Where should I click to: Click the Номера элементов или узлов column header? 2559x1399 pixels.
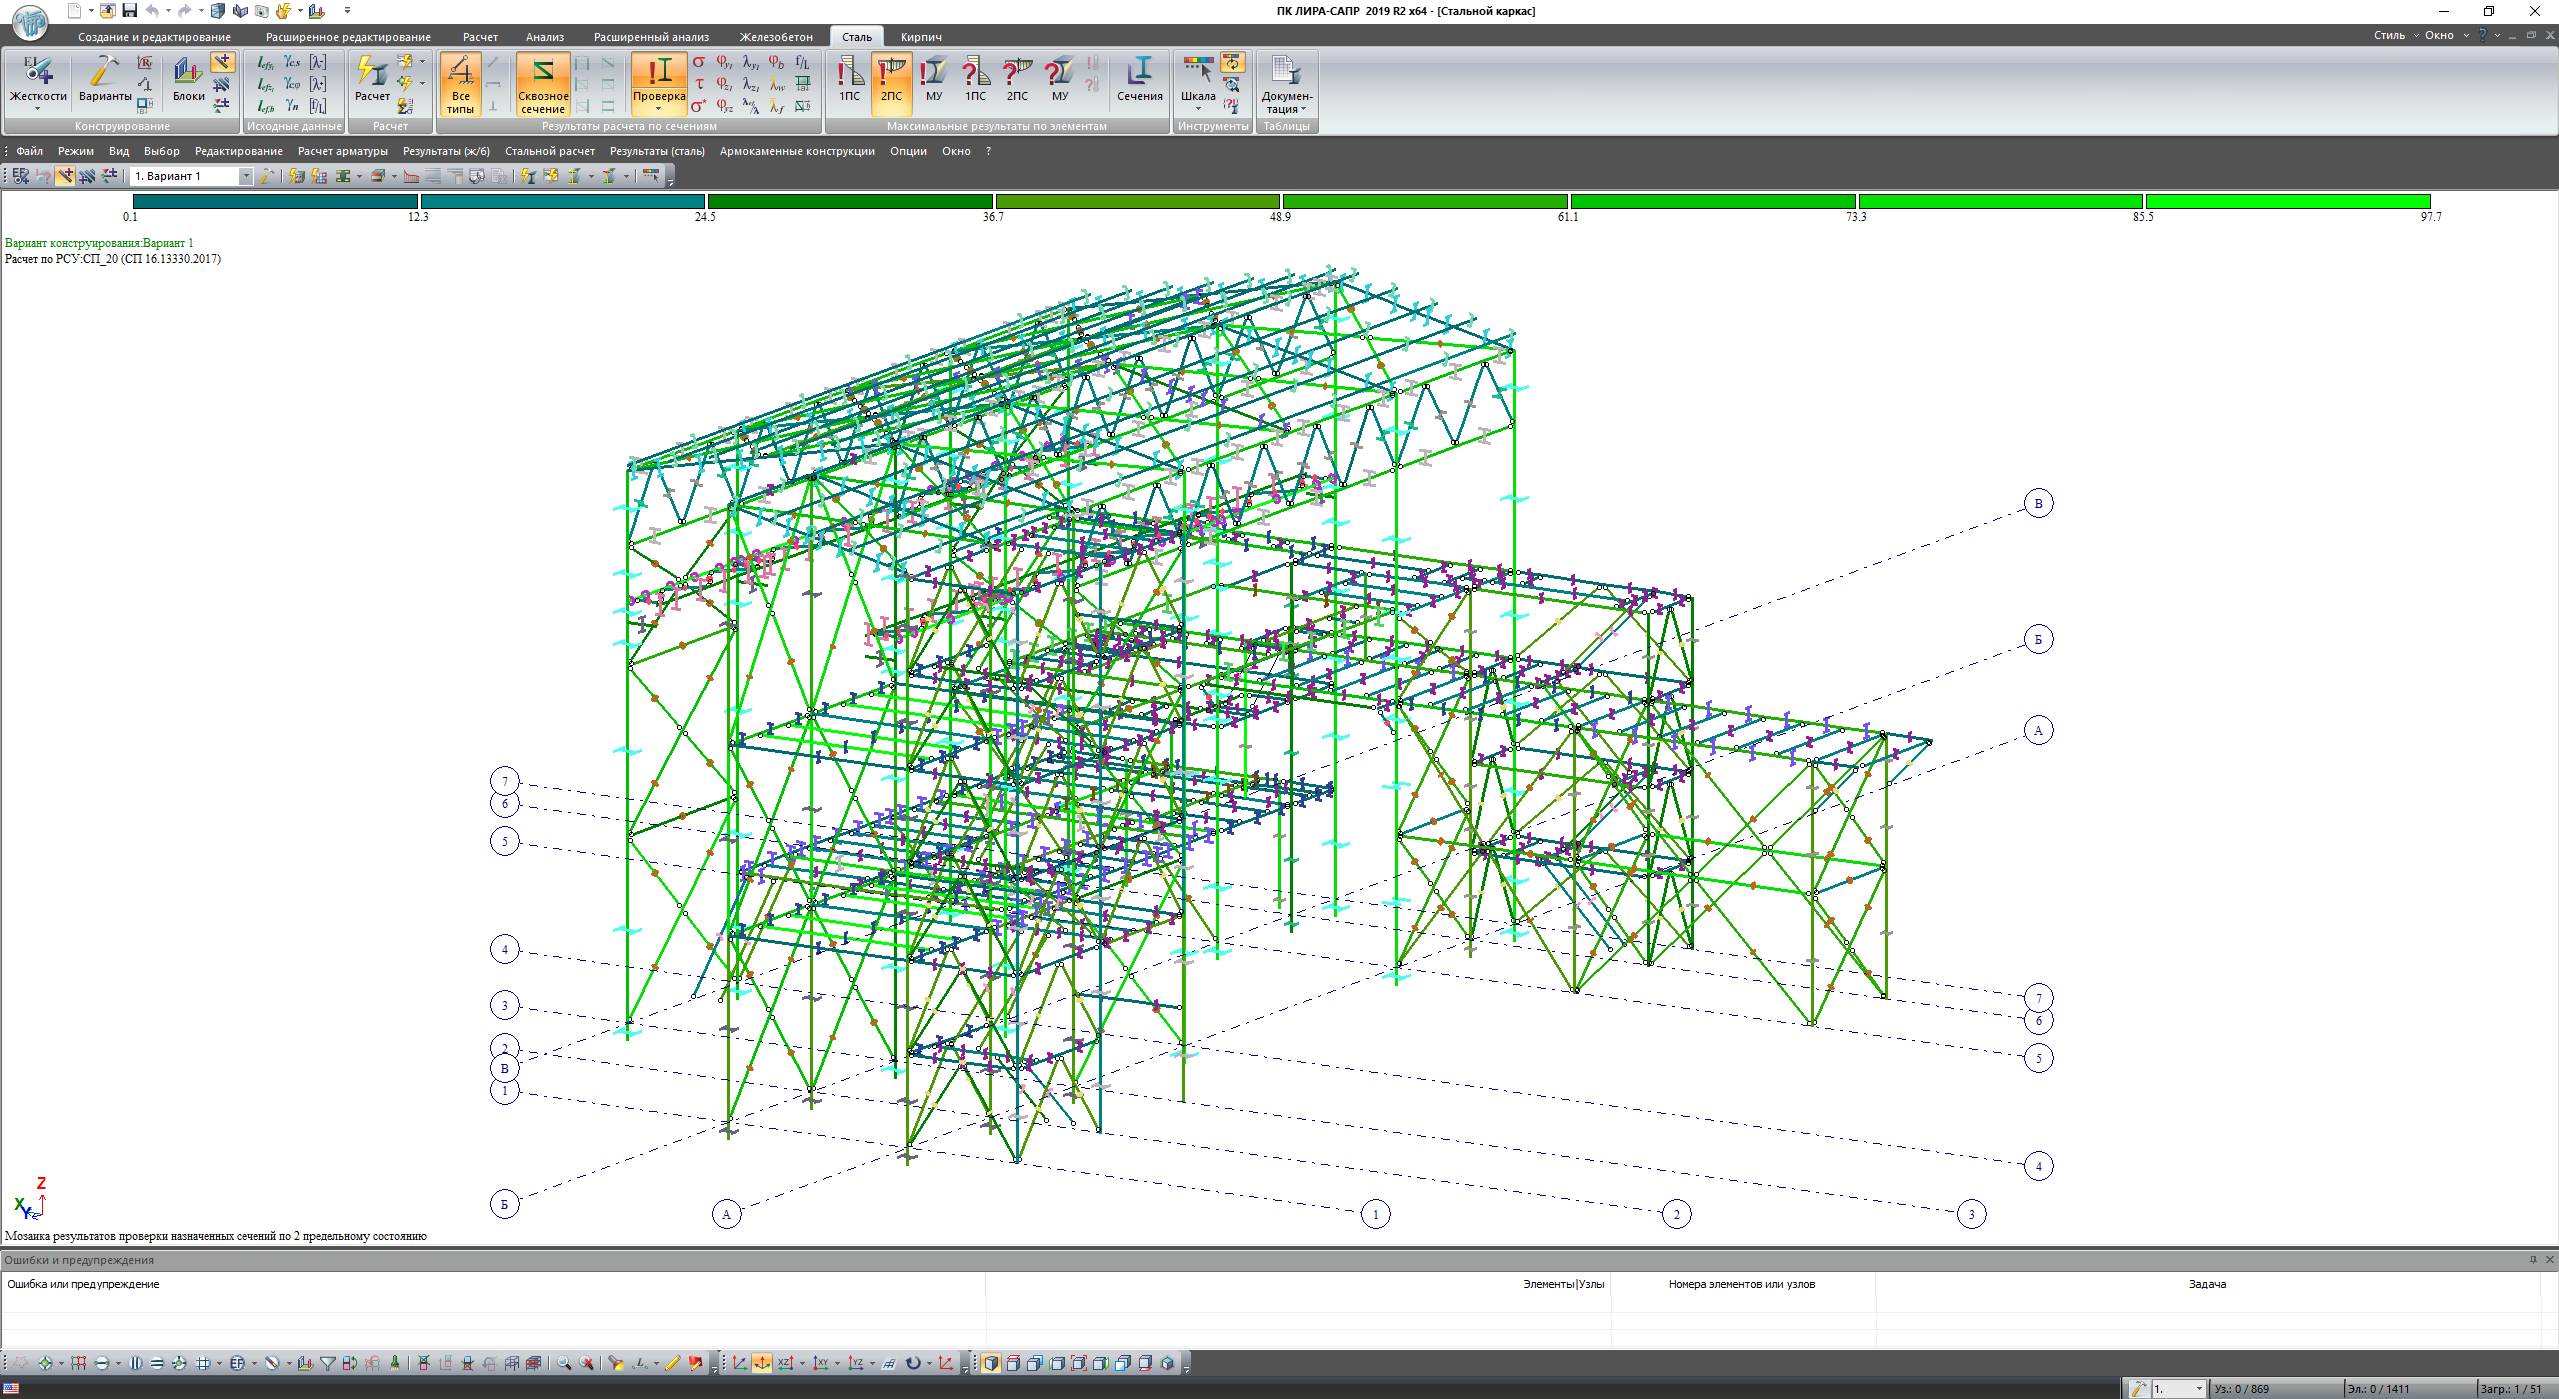[1741, 1284]
